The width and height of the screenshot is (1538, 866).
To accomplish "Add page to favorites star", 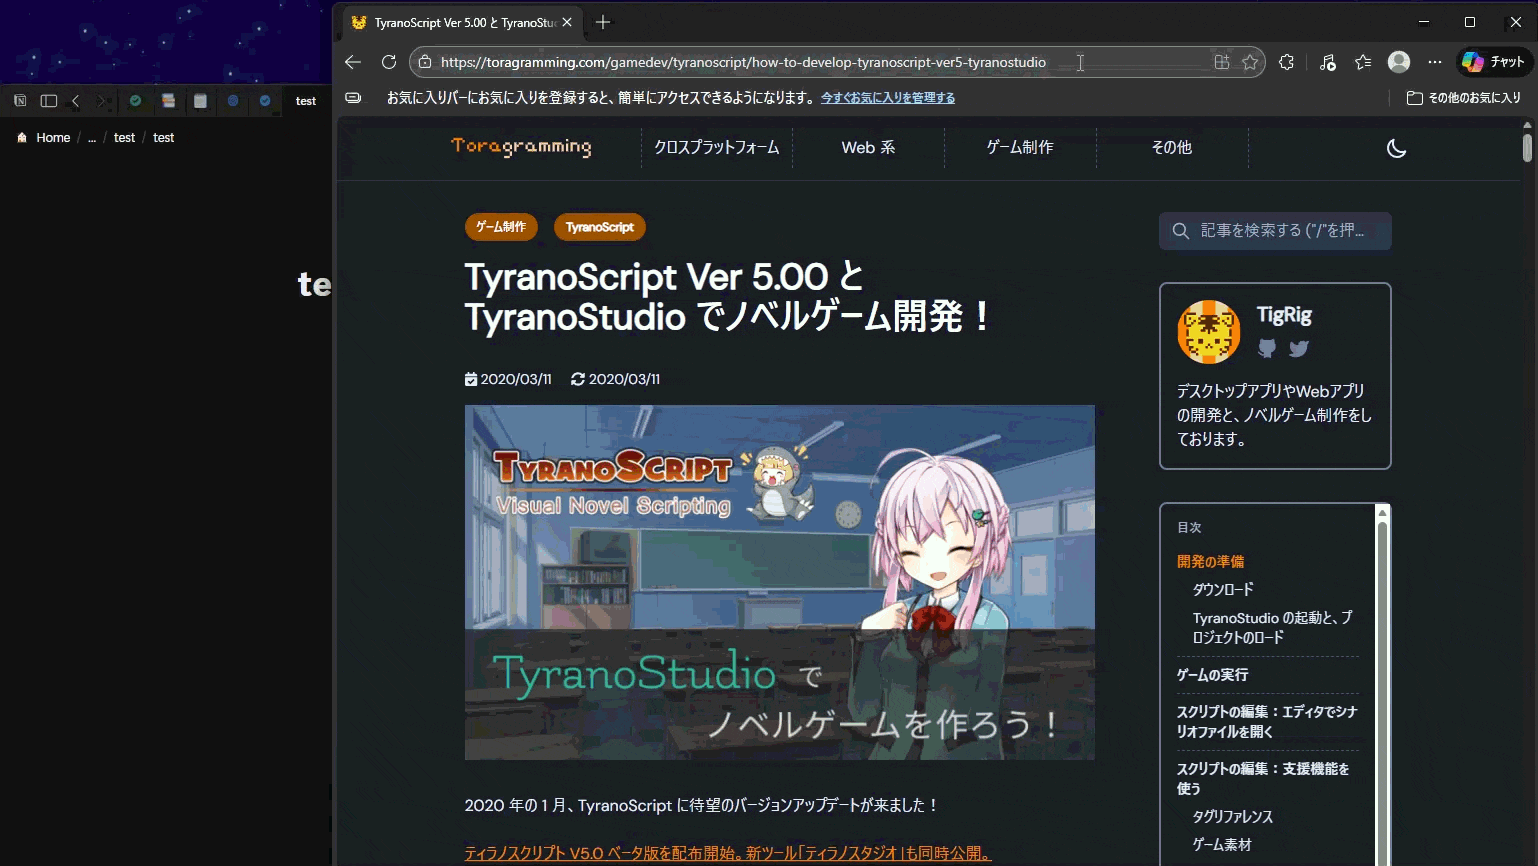I will [1250, 62].
